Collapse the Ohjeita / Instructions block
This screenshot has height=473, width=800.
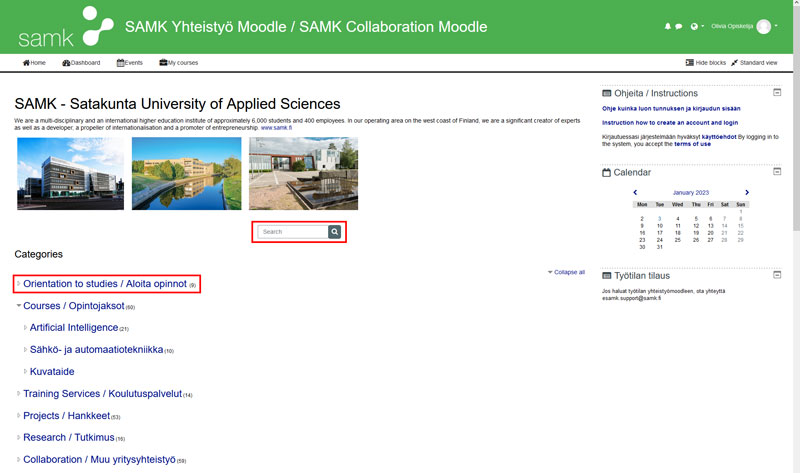pos(777,92)
